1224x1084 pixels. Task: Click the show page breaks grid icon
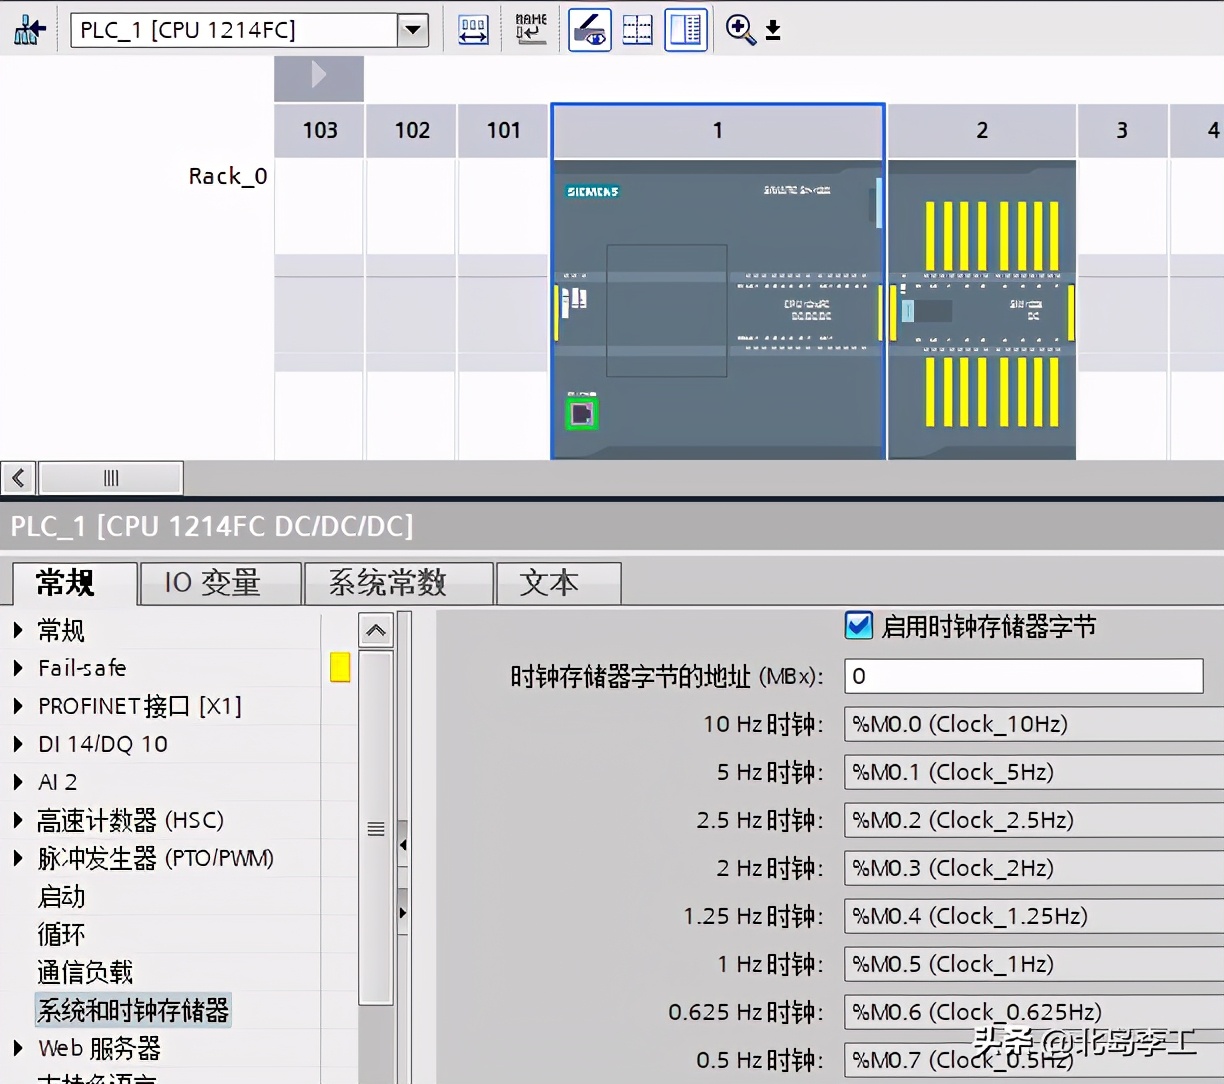click(x=637, y=30)
